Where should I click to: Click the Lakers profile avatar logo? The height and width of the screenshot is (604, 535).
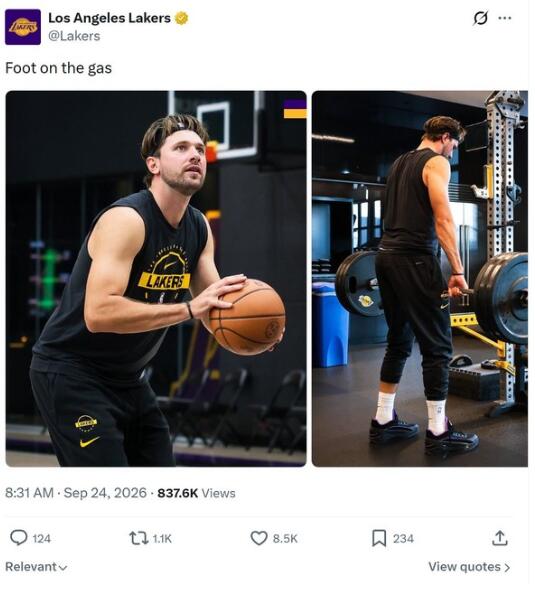pos(23,27)
